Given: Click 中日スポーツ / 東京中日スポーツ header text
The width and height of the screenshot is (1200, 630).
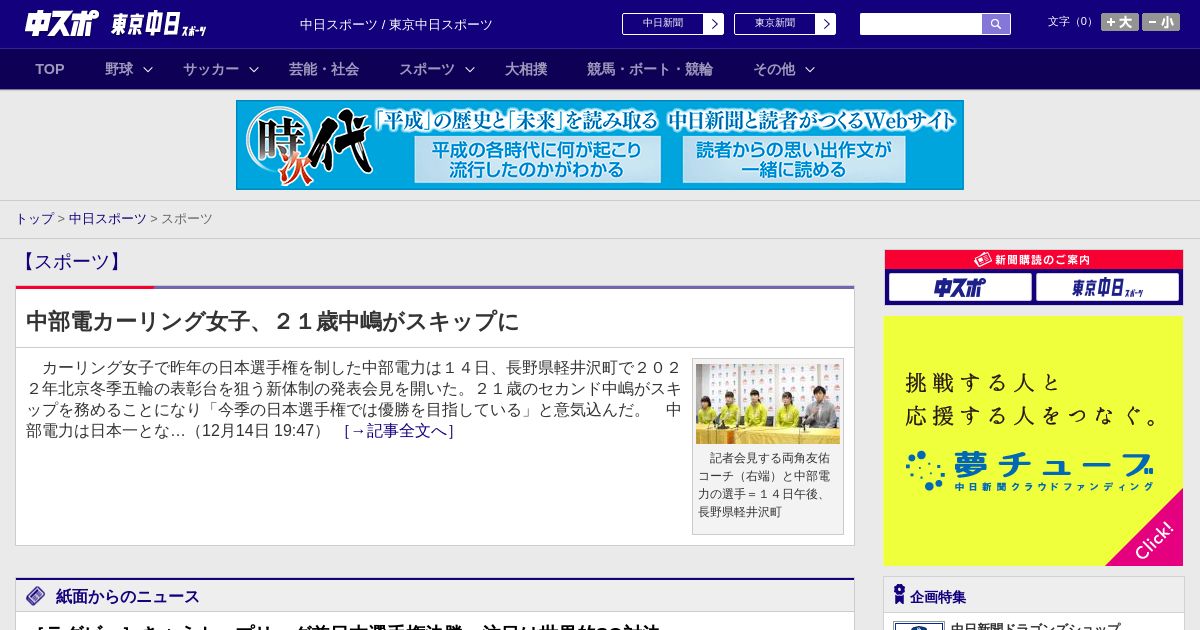Looking at the screenshot, I should tap(396, 24).
